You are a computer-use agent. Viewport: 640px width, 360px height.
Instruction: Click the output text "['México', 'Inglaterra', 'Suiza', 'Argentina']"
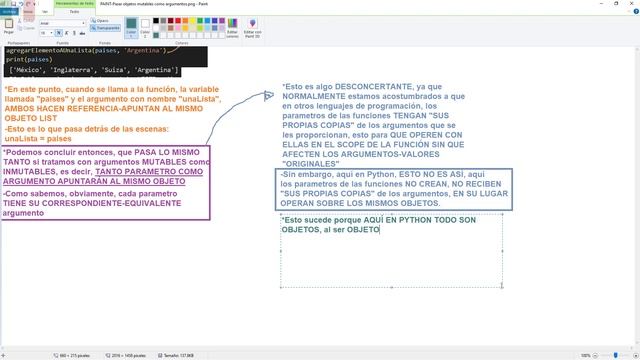[94, 70]
